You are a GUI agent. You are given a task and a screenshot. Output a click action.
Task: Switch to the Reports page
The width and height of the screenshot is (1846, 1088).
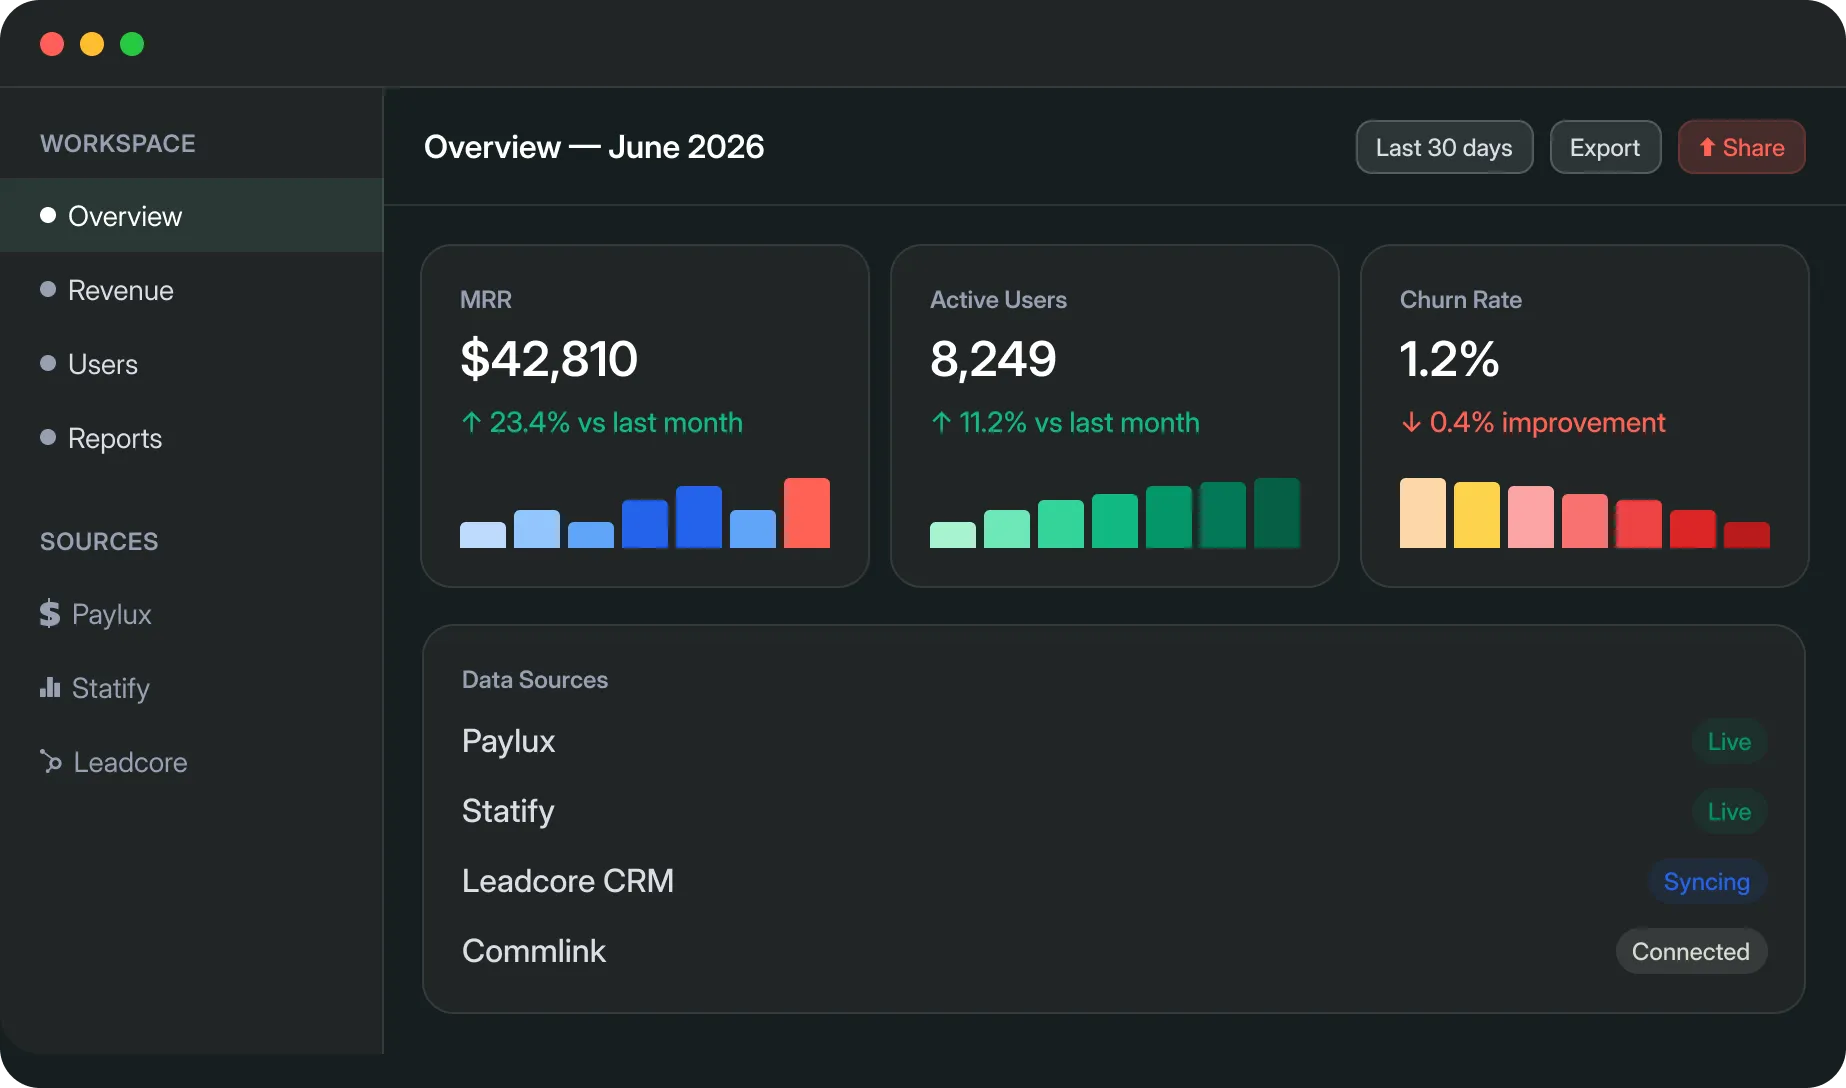[191, 437]
